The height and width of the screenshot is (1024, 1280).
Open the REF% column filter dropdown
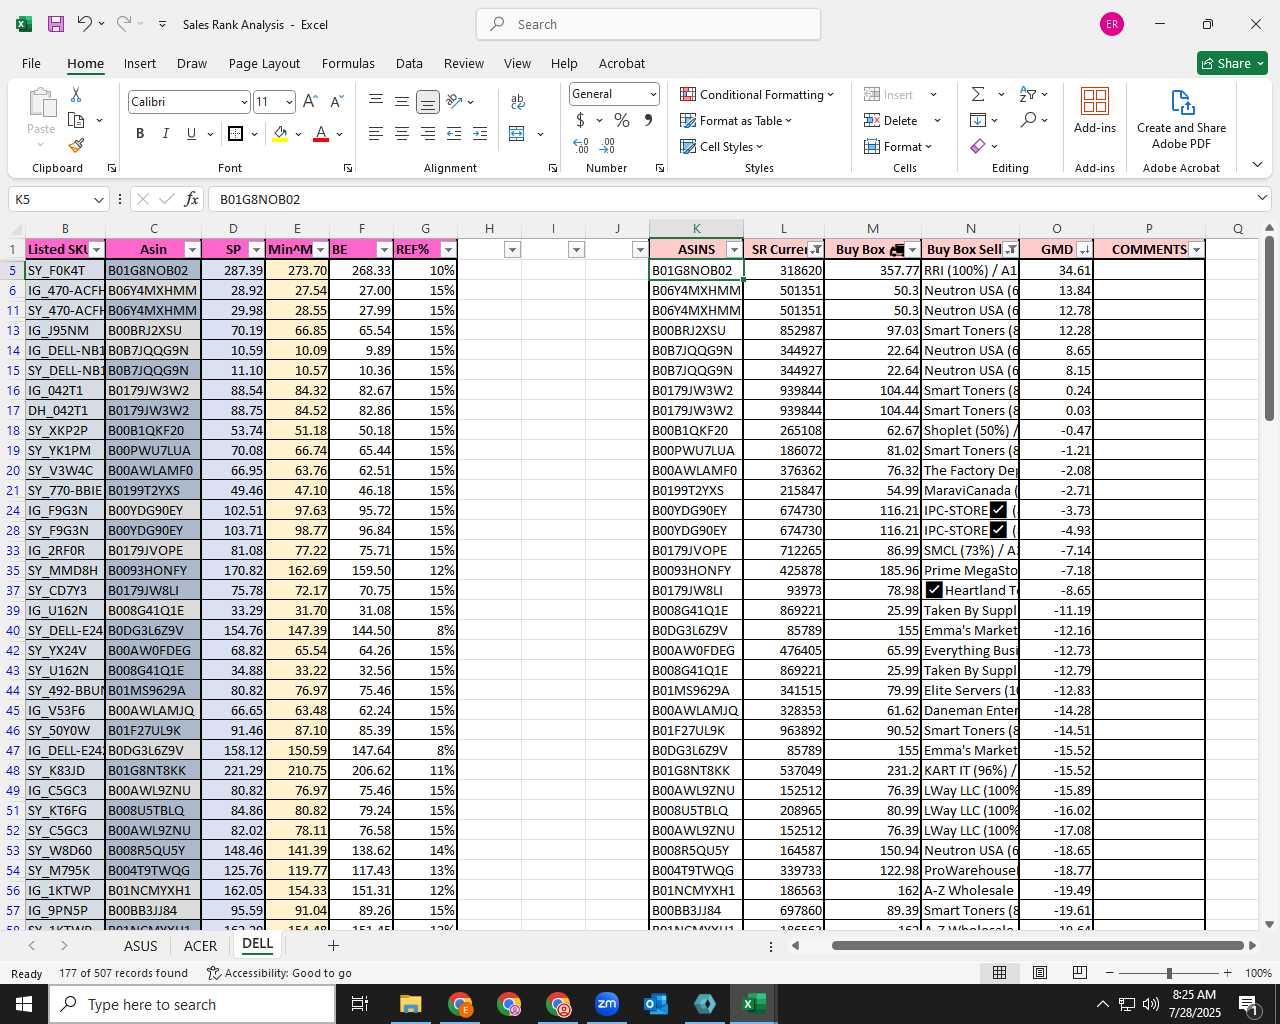point(448,250)
